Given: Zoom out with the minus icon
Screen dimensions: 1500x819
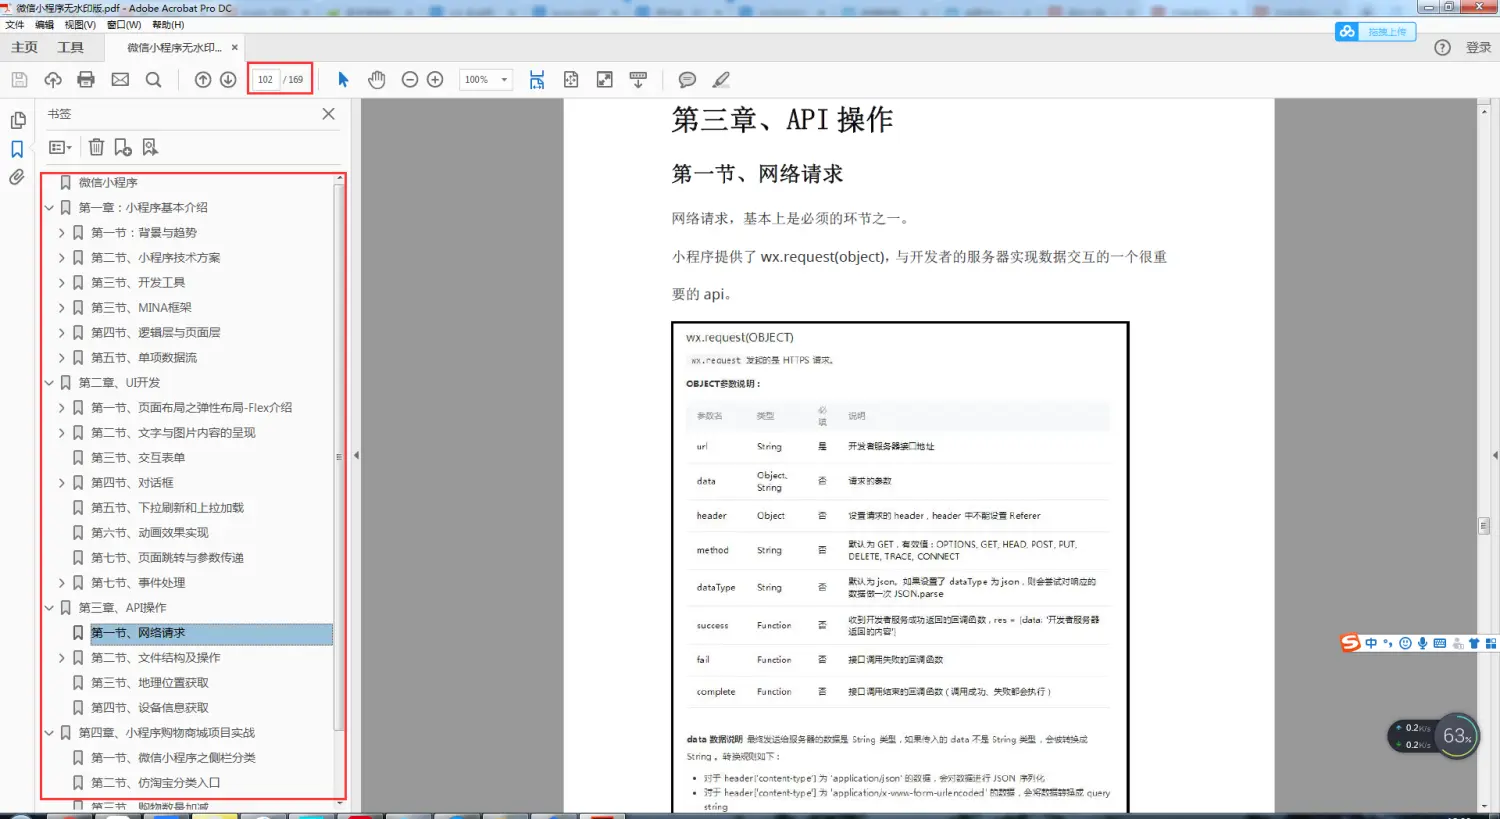Looking at the screenshot, I should coord(410,80).
